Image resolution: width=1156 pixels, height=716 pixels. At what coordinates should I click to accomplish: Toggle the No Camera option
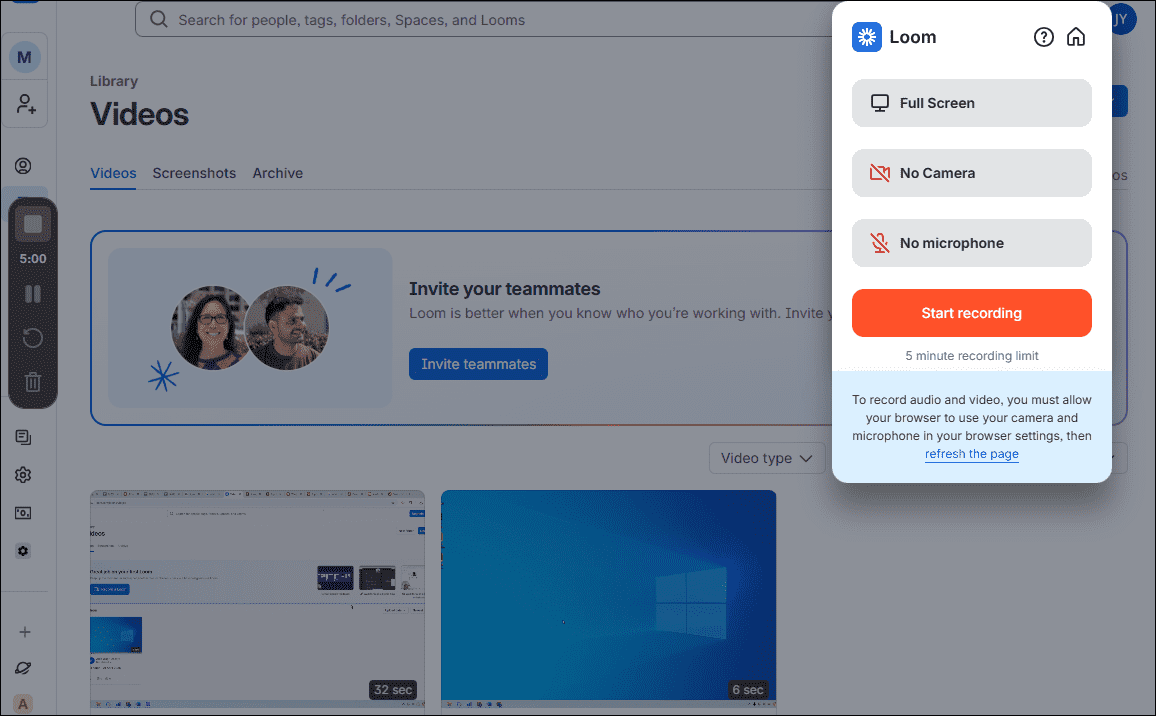click(x=971, y=173)
